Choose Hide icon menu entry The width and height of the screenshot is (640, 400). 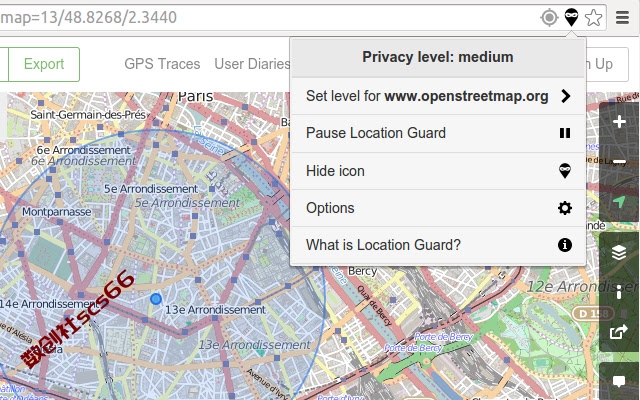click(x=438, y=171)
